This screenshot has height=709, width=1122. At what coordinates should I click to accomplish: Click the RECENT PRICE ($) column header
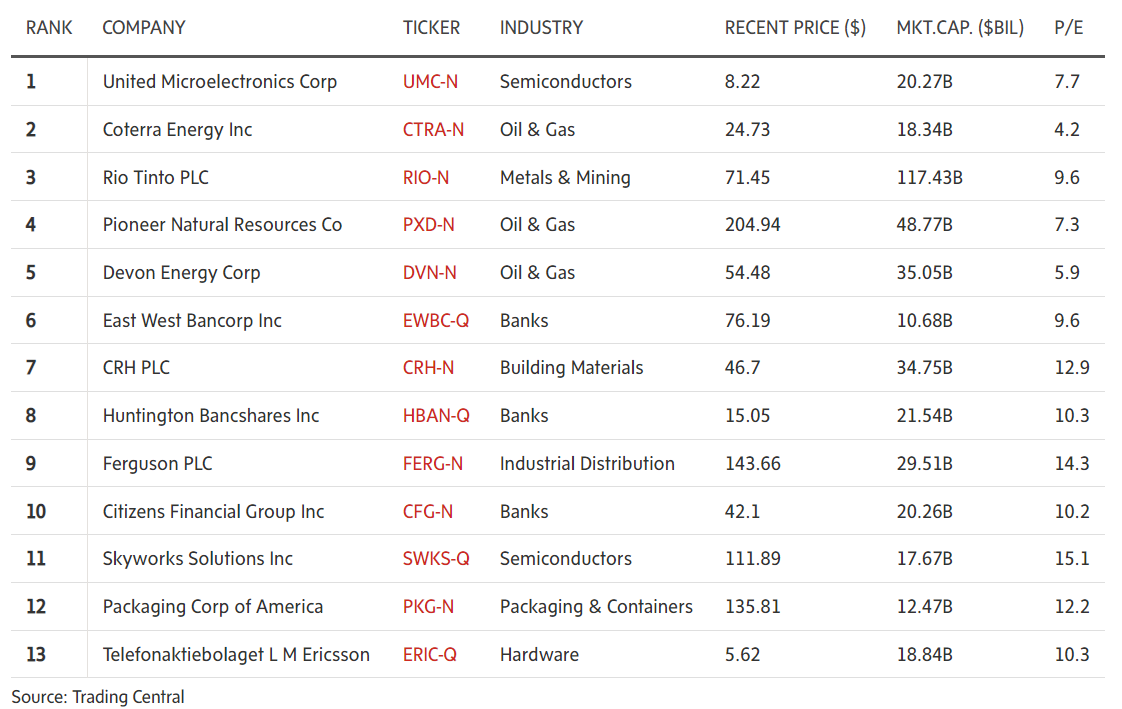pos(795,28)
